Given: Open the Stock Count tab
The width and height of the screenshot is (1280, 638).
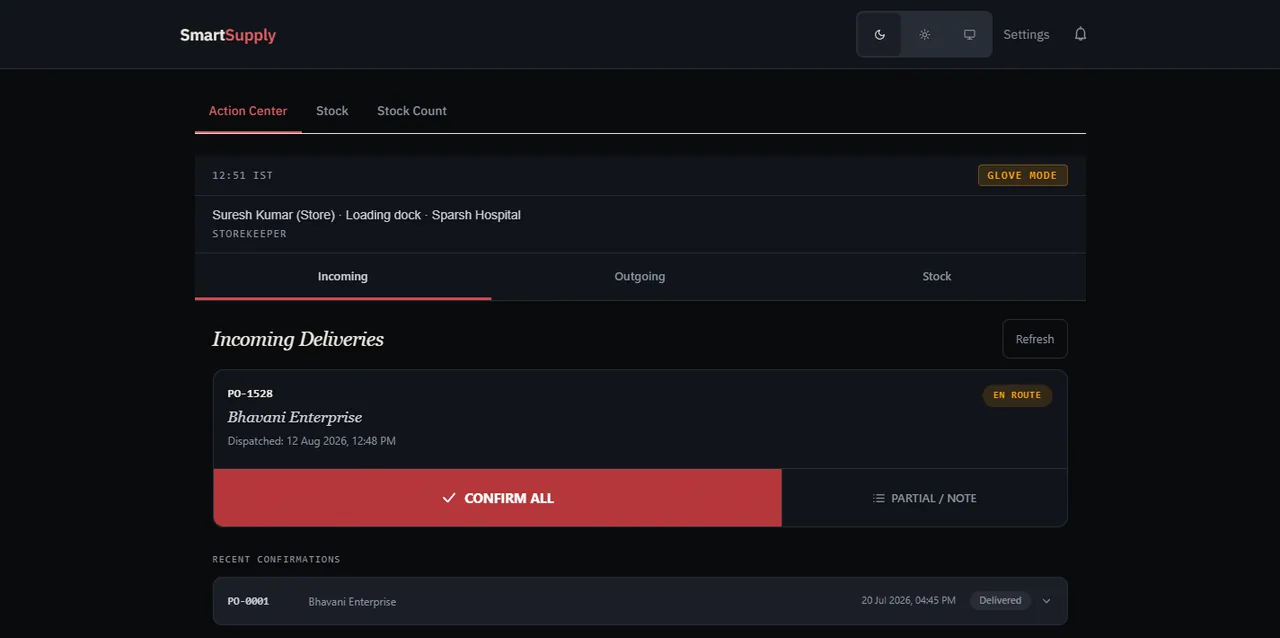Looking at the screenshot, I should coord(412,111).
